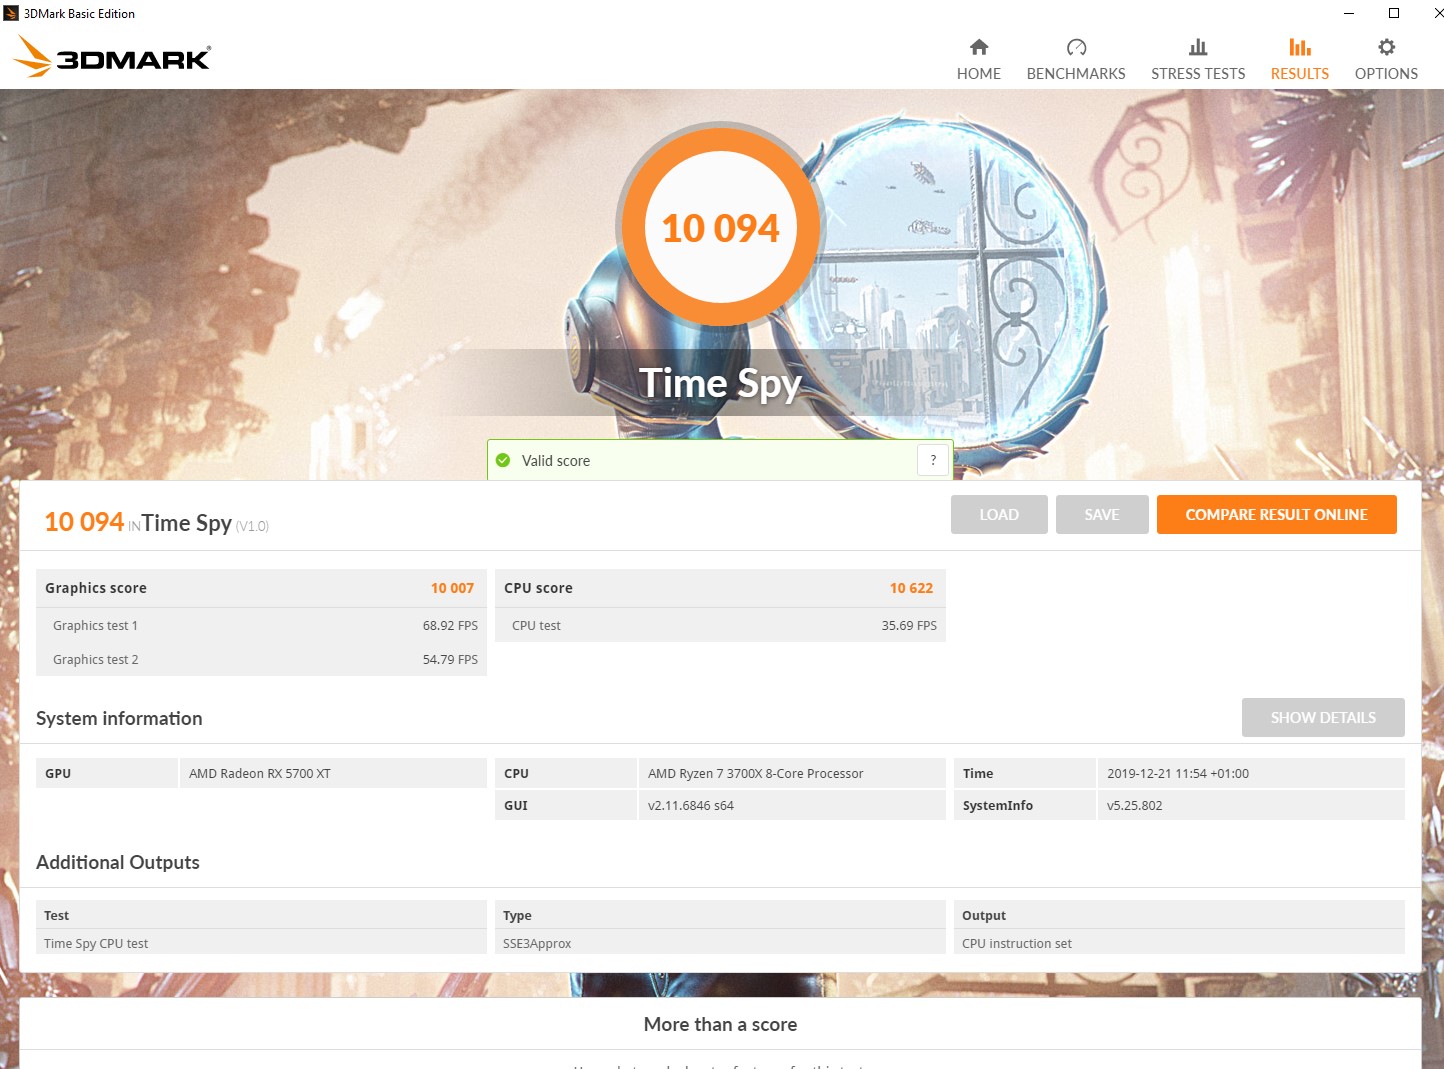Click the Options gear icon
Screen dimensions: 1444x1069
coord(1386,47)
